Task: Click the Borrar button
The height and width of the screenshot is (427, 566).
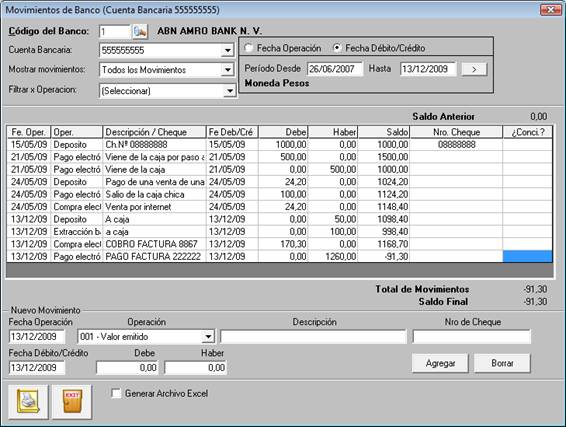Action: [502, 363]
